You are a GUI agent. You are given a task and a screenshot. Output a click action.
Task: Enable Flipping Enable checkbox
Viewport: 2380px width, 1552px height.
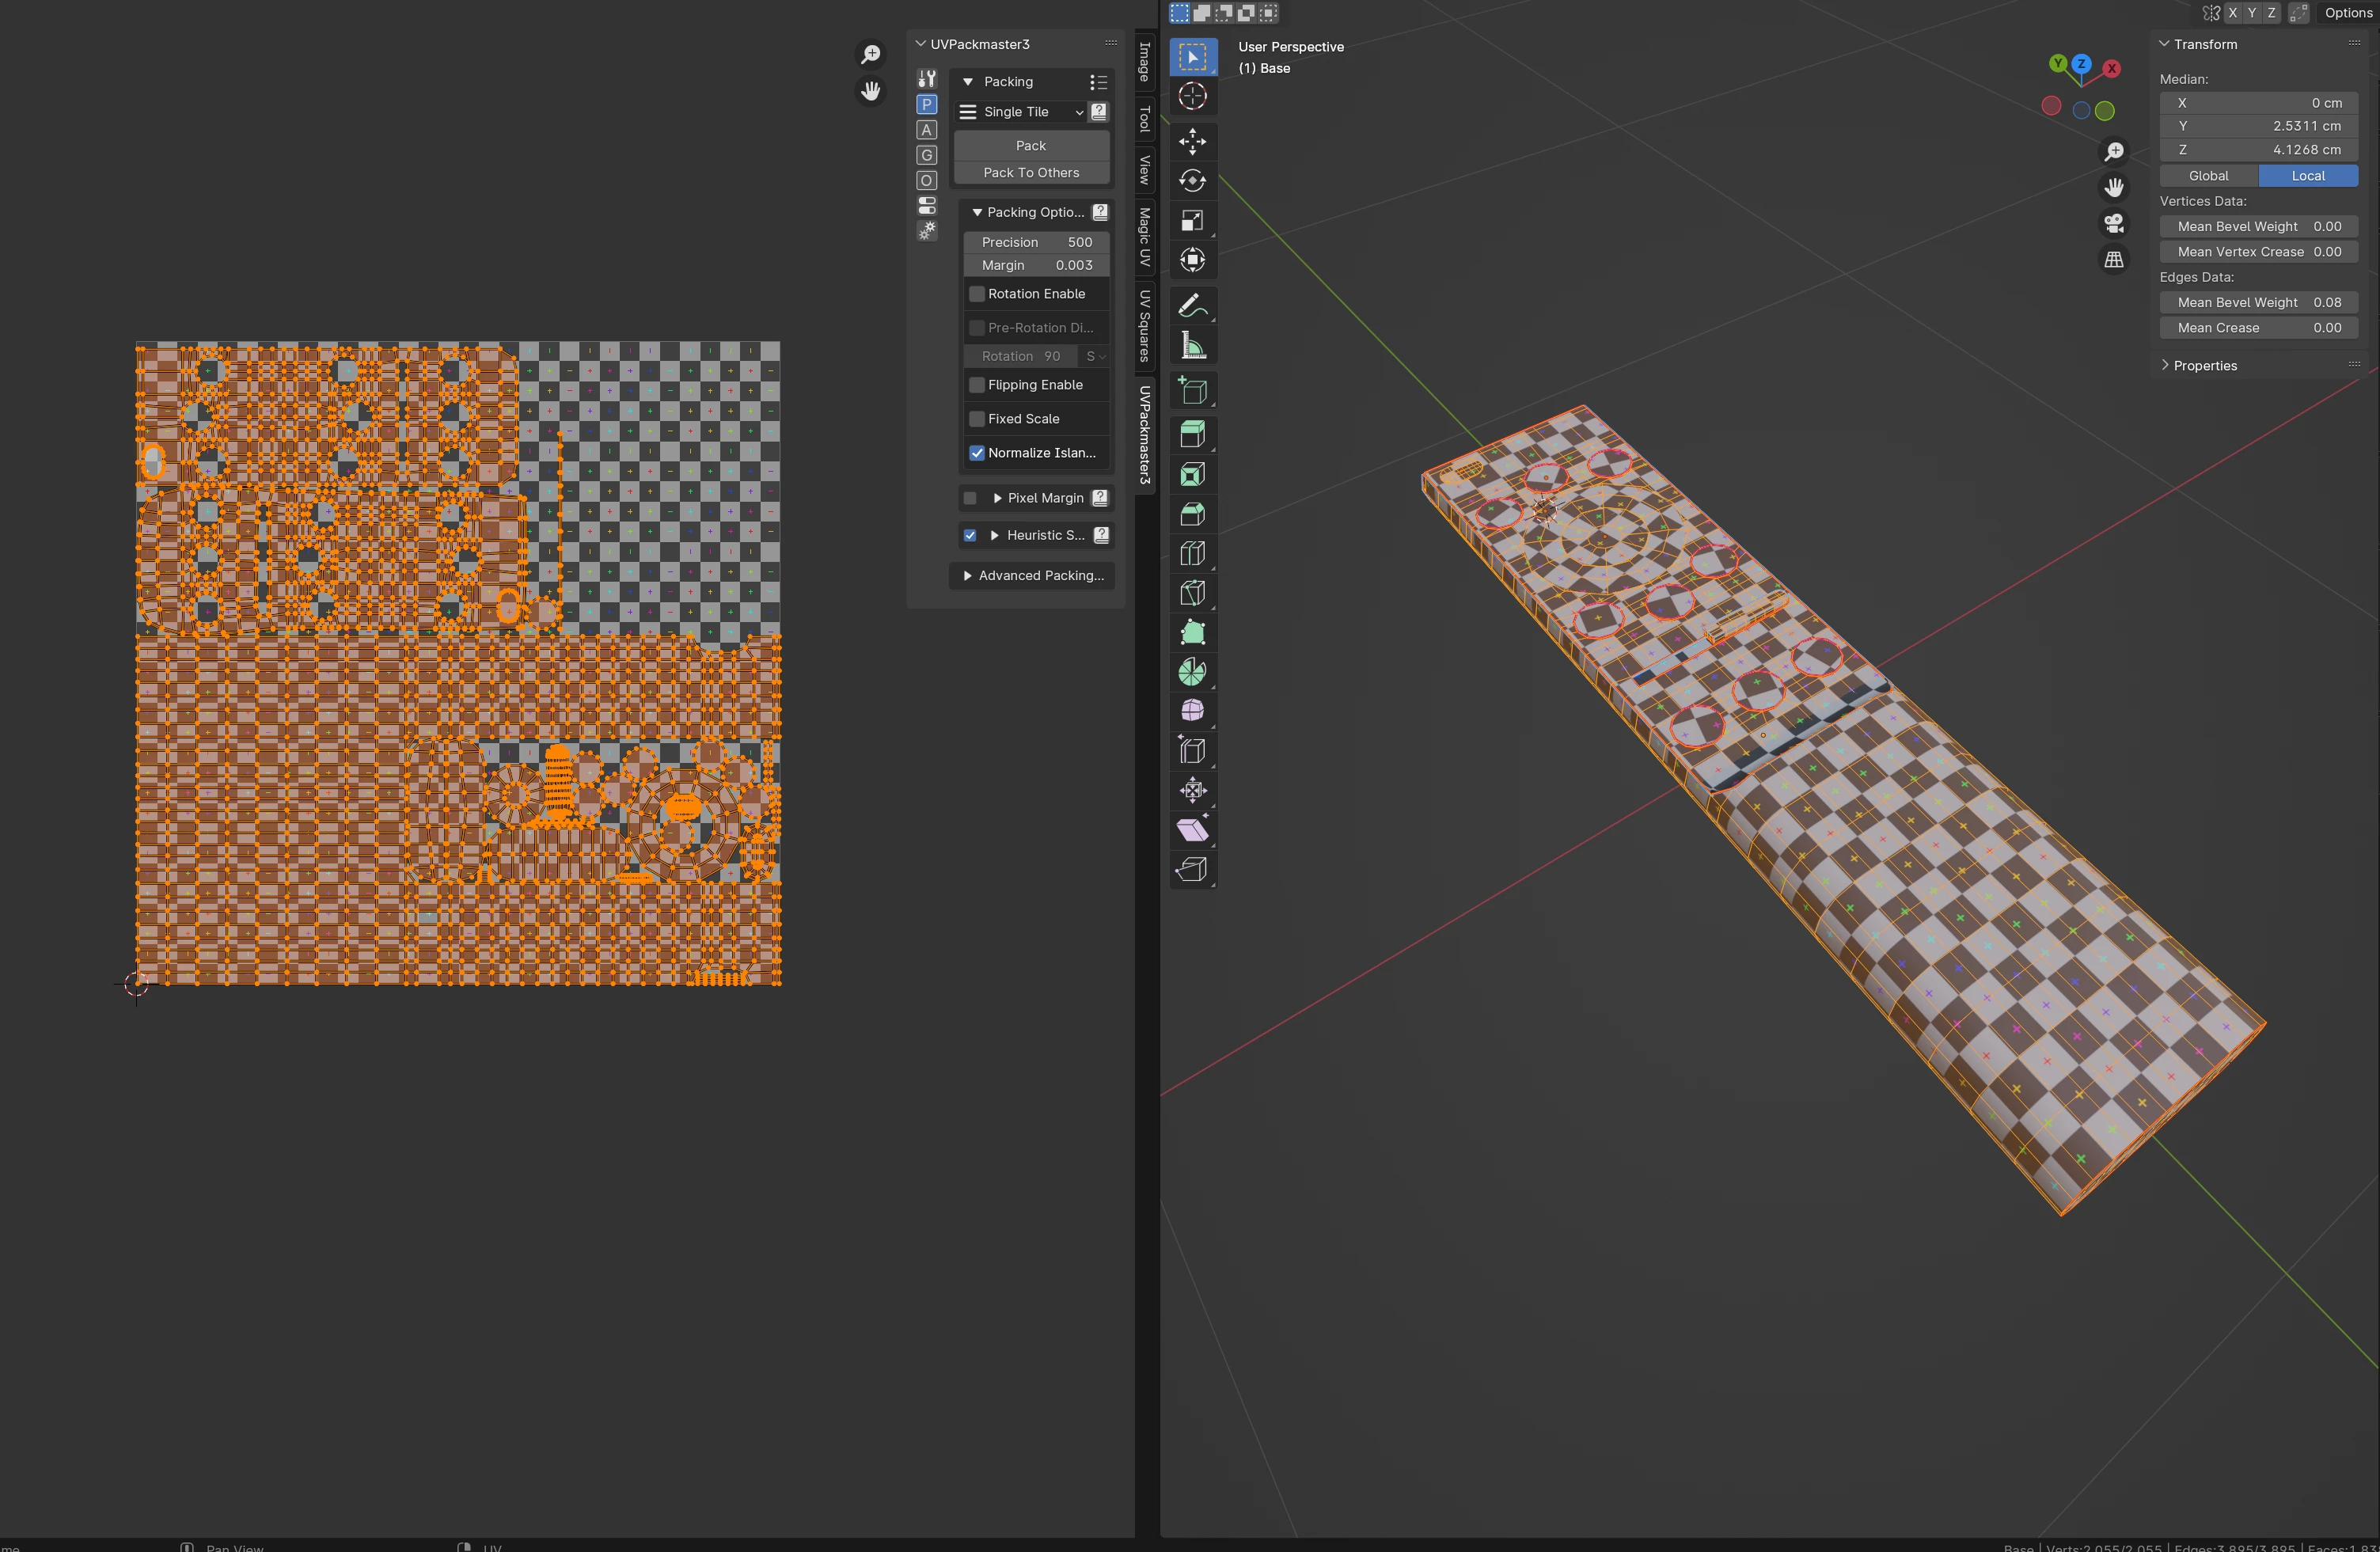(977, 385)
